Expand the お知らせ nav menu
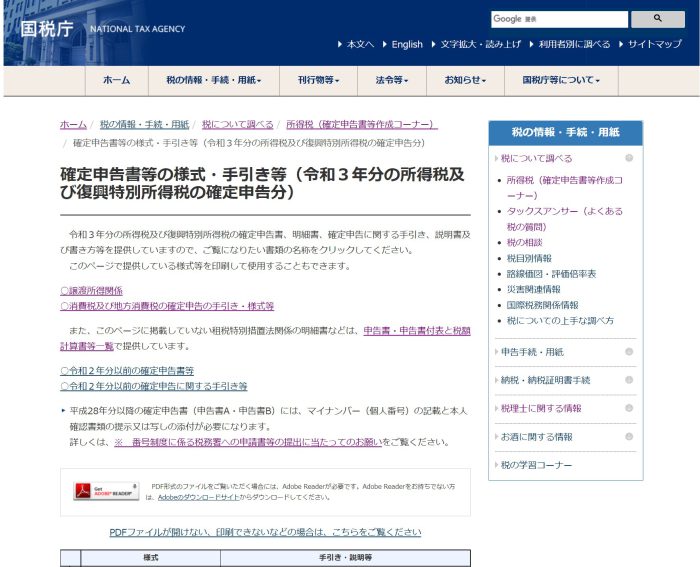The width and height of the screenshot is (700, 567). tap(465, 80)
